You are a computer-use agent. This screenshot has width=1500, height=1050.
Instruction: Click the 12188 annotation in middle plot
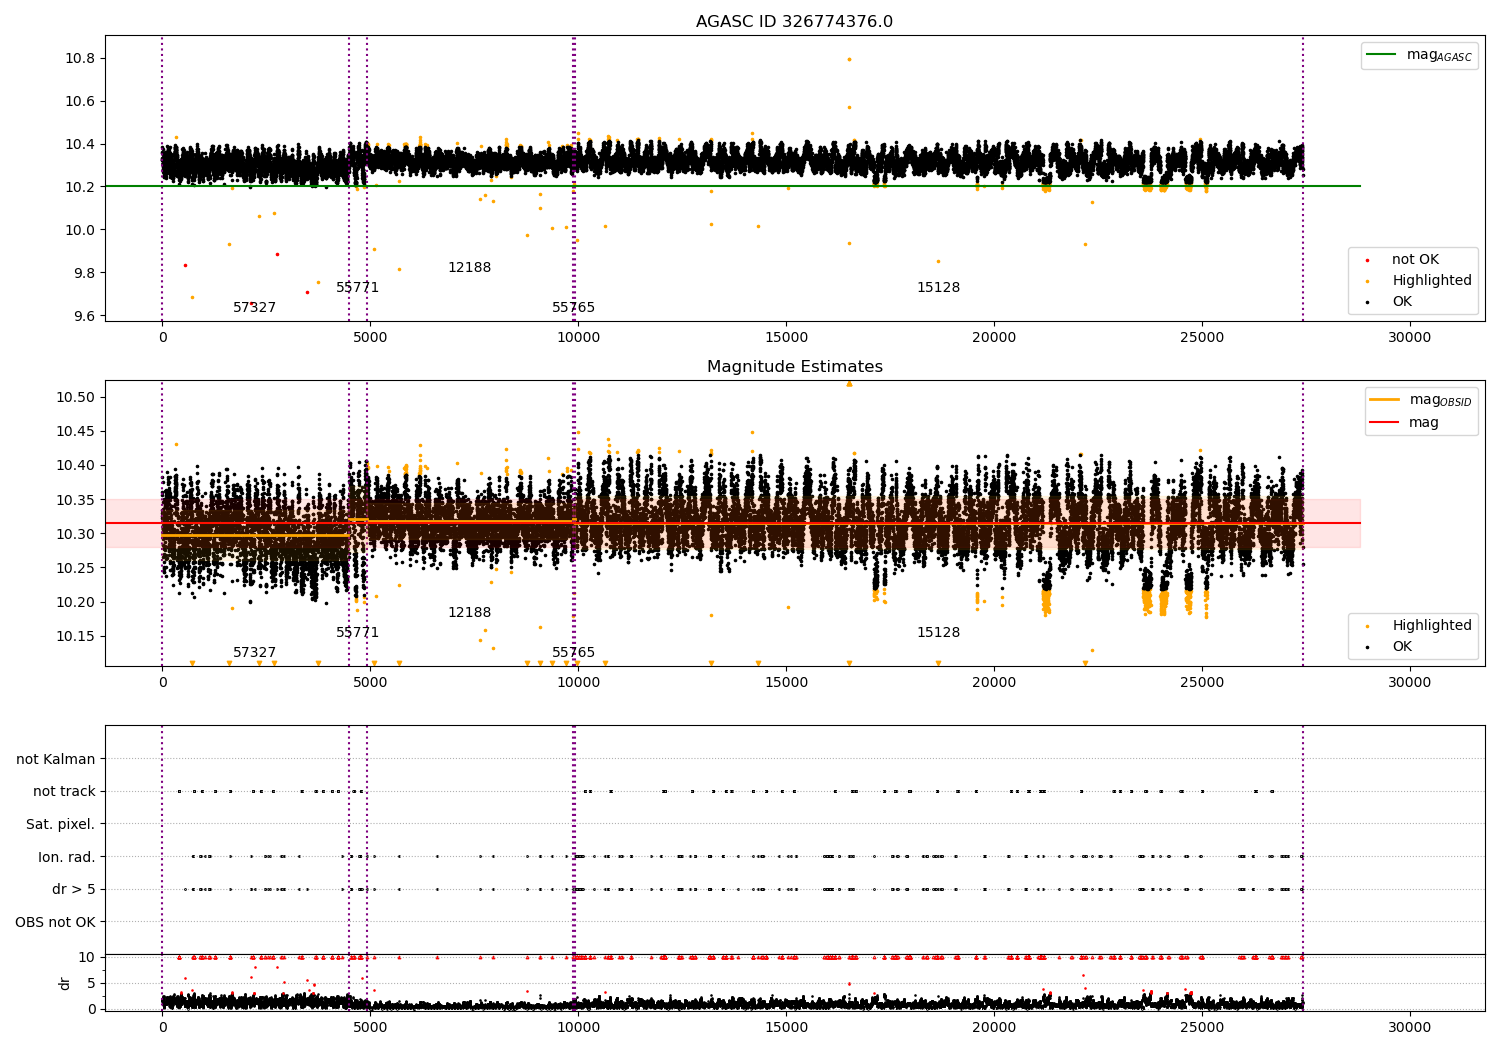point(469,613)
